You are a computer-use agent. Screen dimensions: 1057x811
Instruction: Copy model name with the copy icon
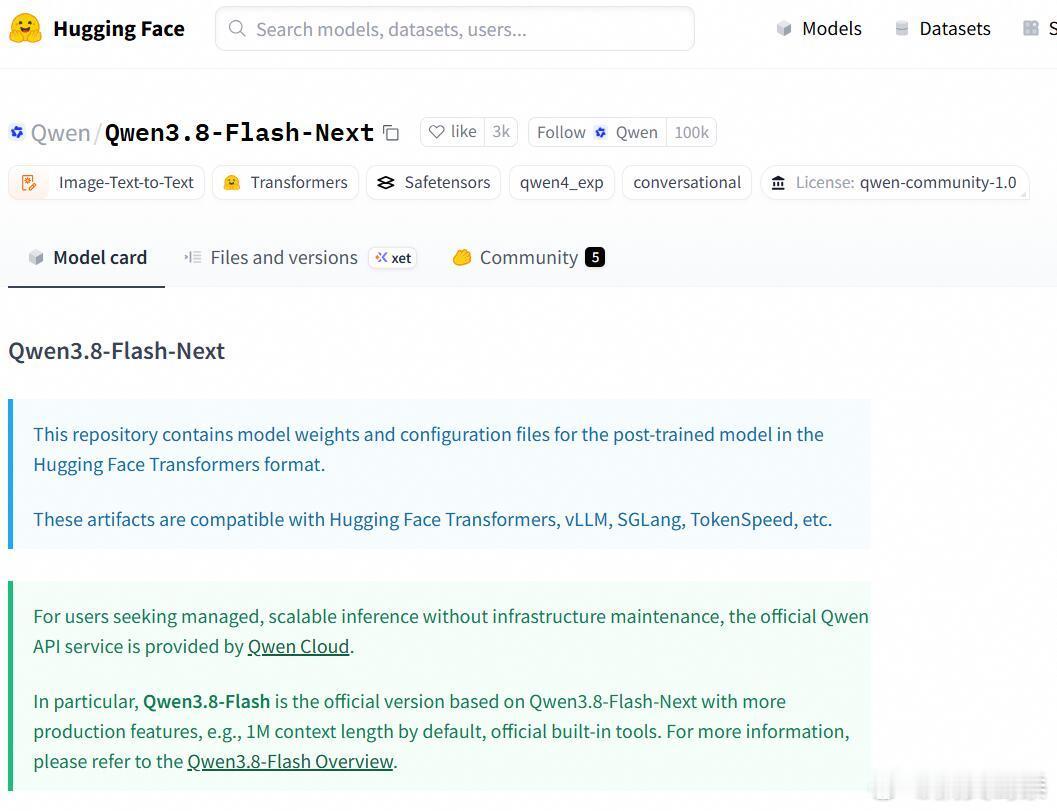(x=391, y=133)
